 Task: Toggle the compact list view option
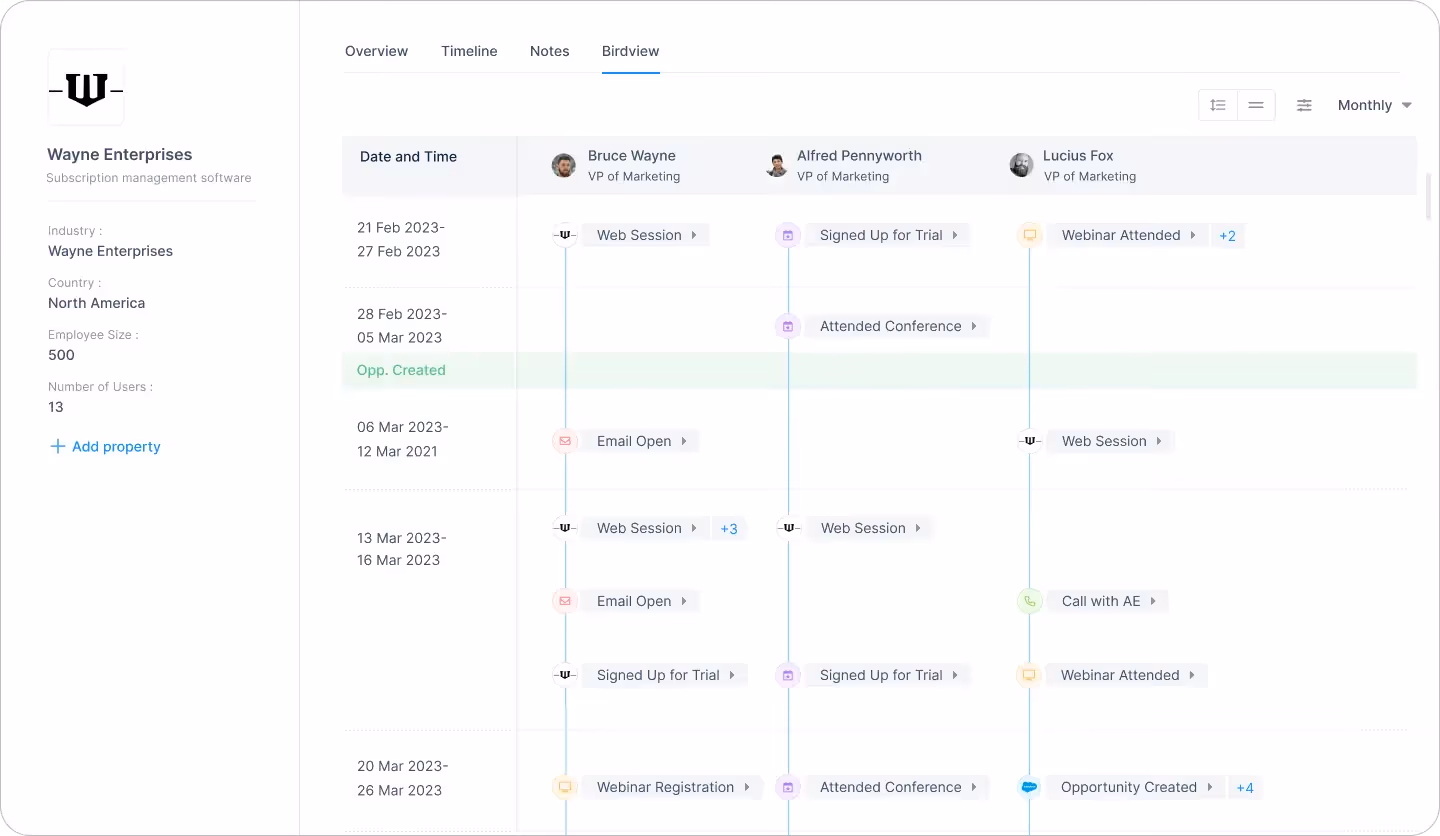(1255, 104)
